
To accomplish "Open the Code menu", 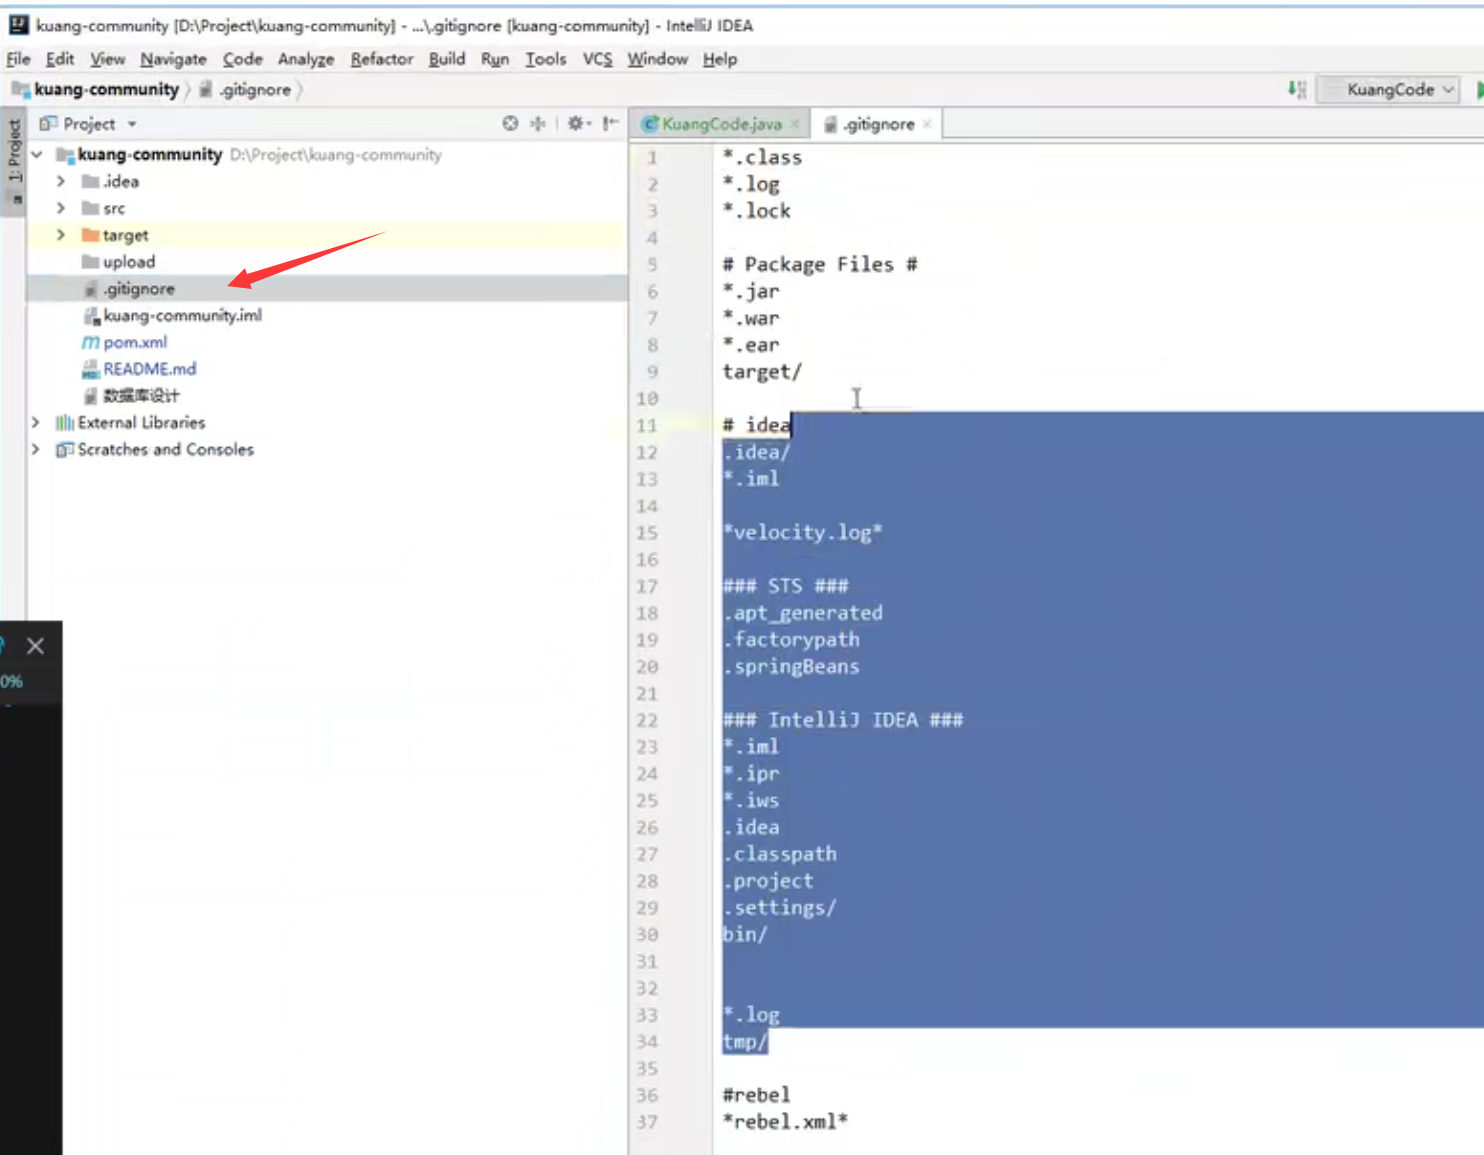I will (242, 59).
